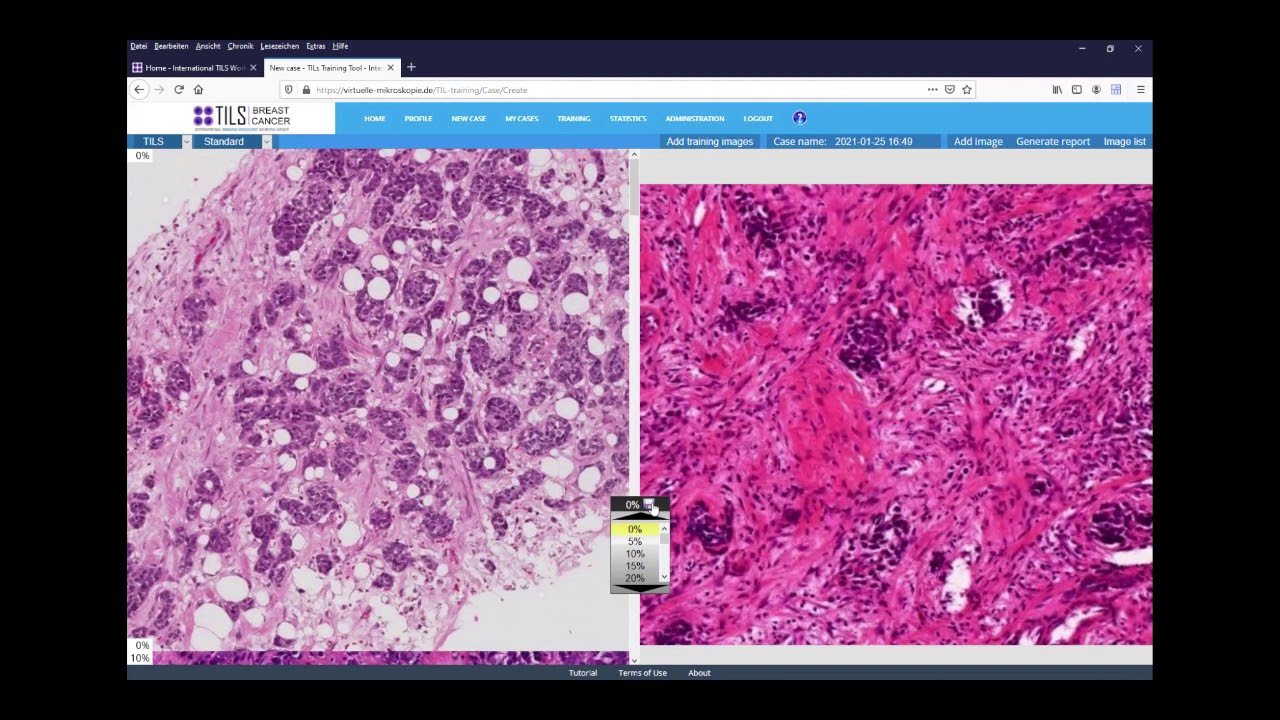Click the Terms of Use link

point(642,673)
